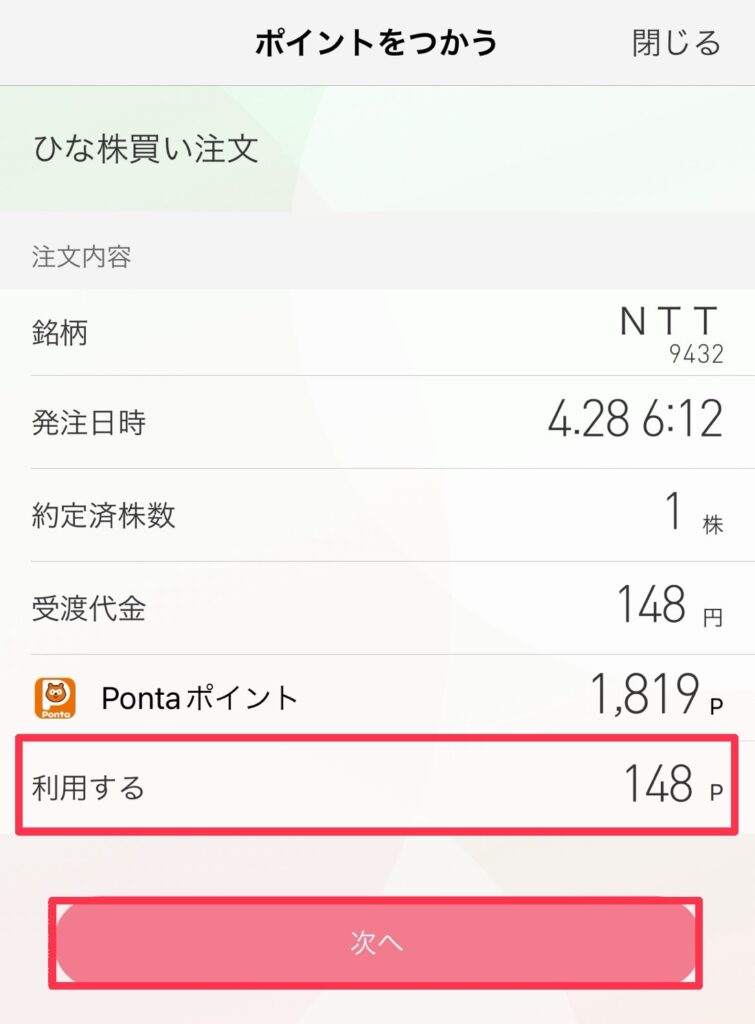Tap the stock code 9432
This screenshot has height=1024, width=755.
(696, 354)
